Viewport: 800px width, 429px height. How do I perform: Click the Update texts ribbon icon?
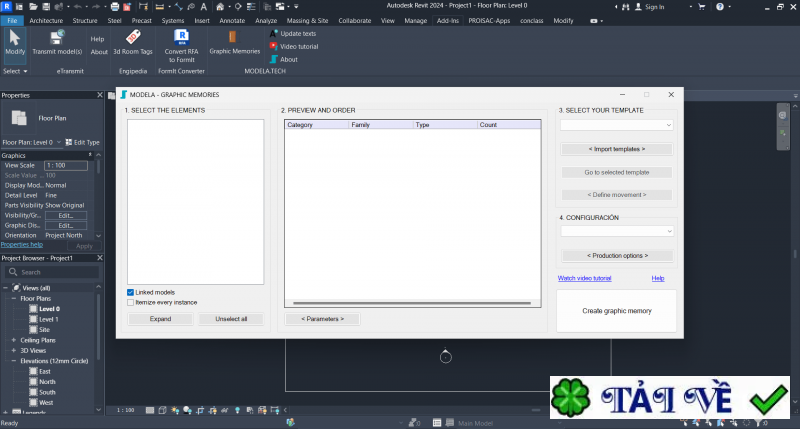coord(273,33)
